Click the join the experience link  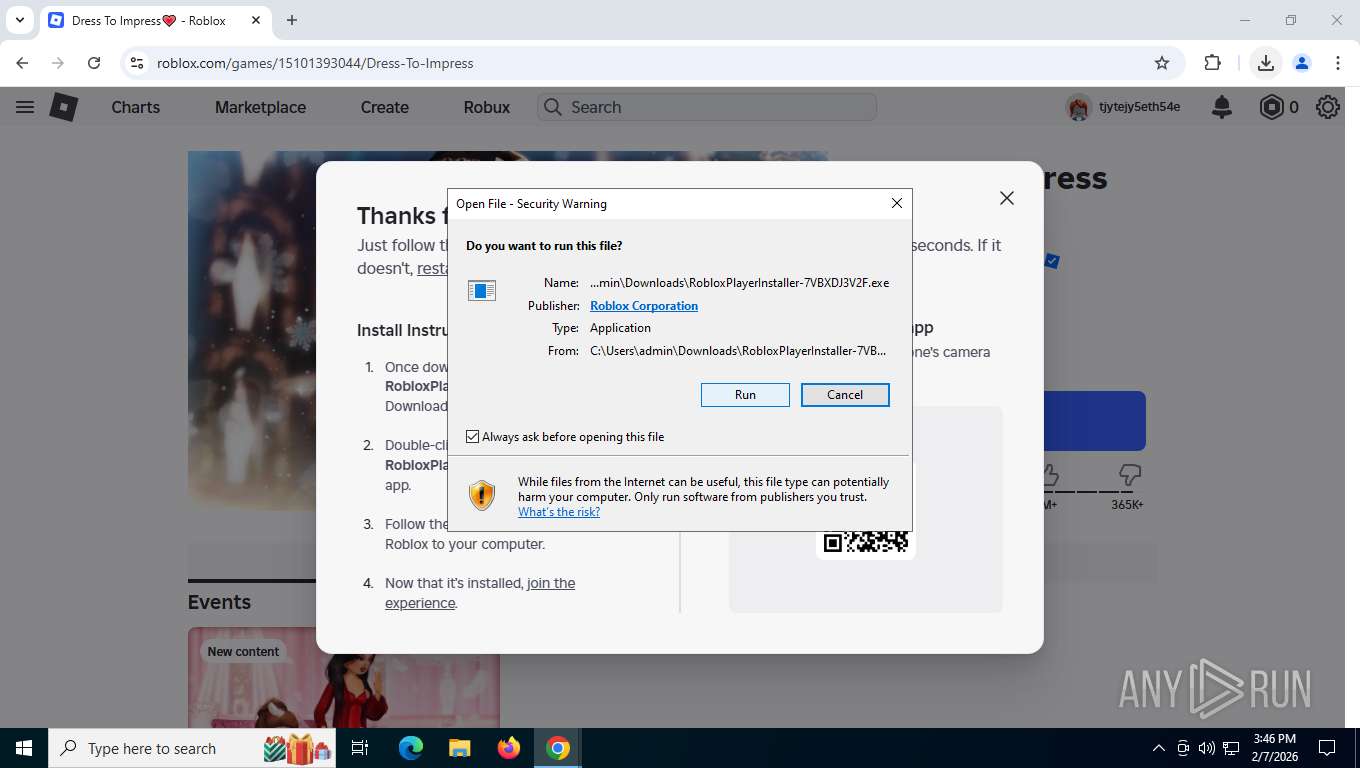point(480,593)
